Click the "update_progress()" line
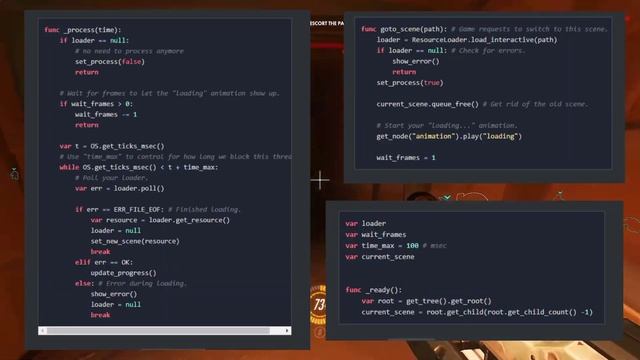 click(123, 273)
